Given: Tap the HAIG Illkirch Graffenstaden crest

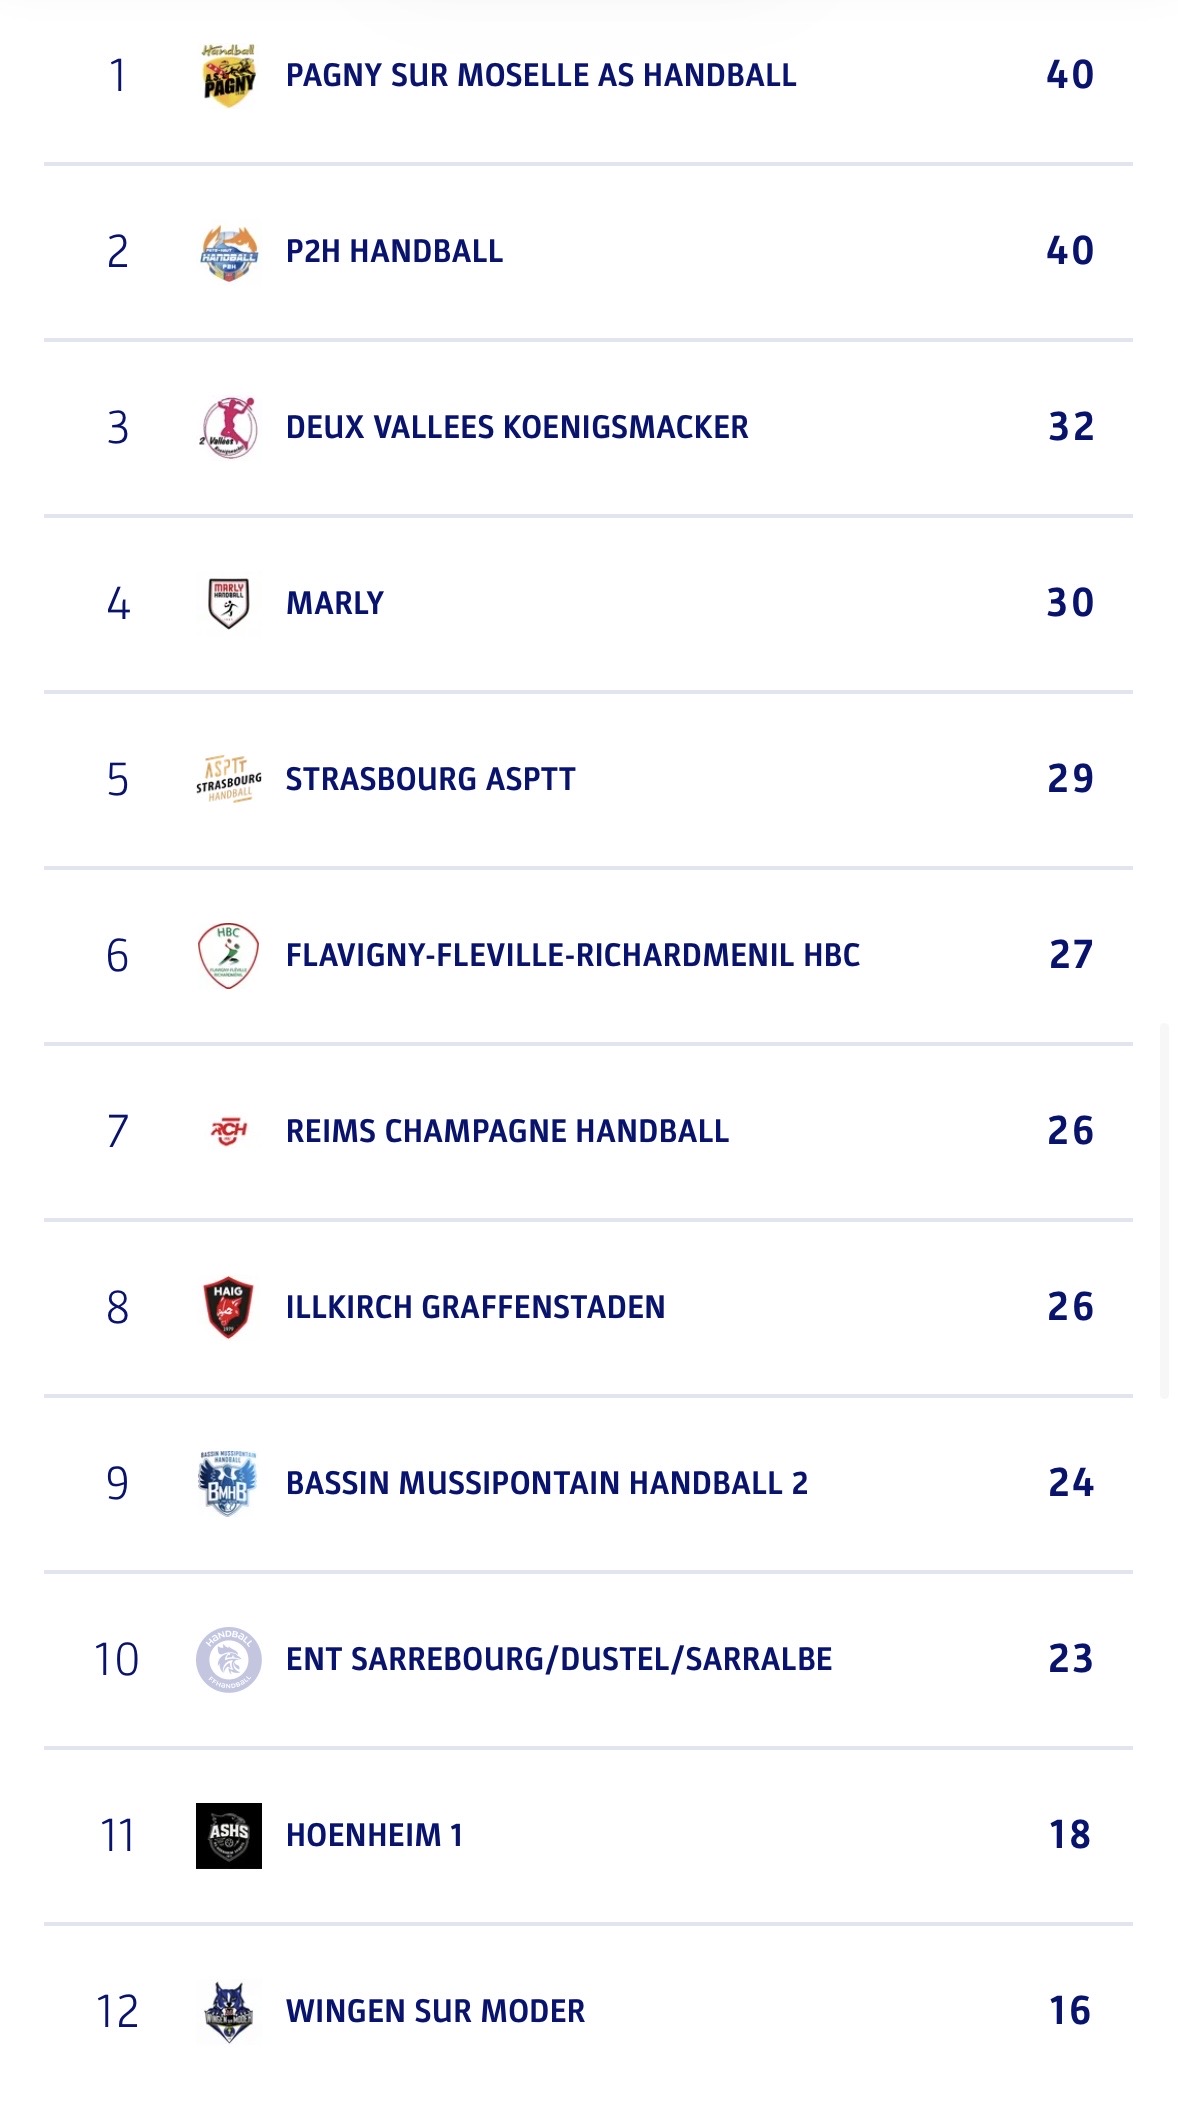Looking at the screenshot, I should (x=229, y=1308).
